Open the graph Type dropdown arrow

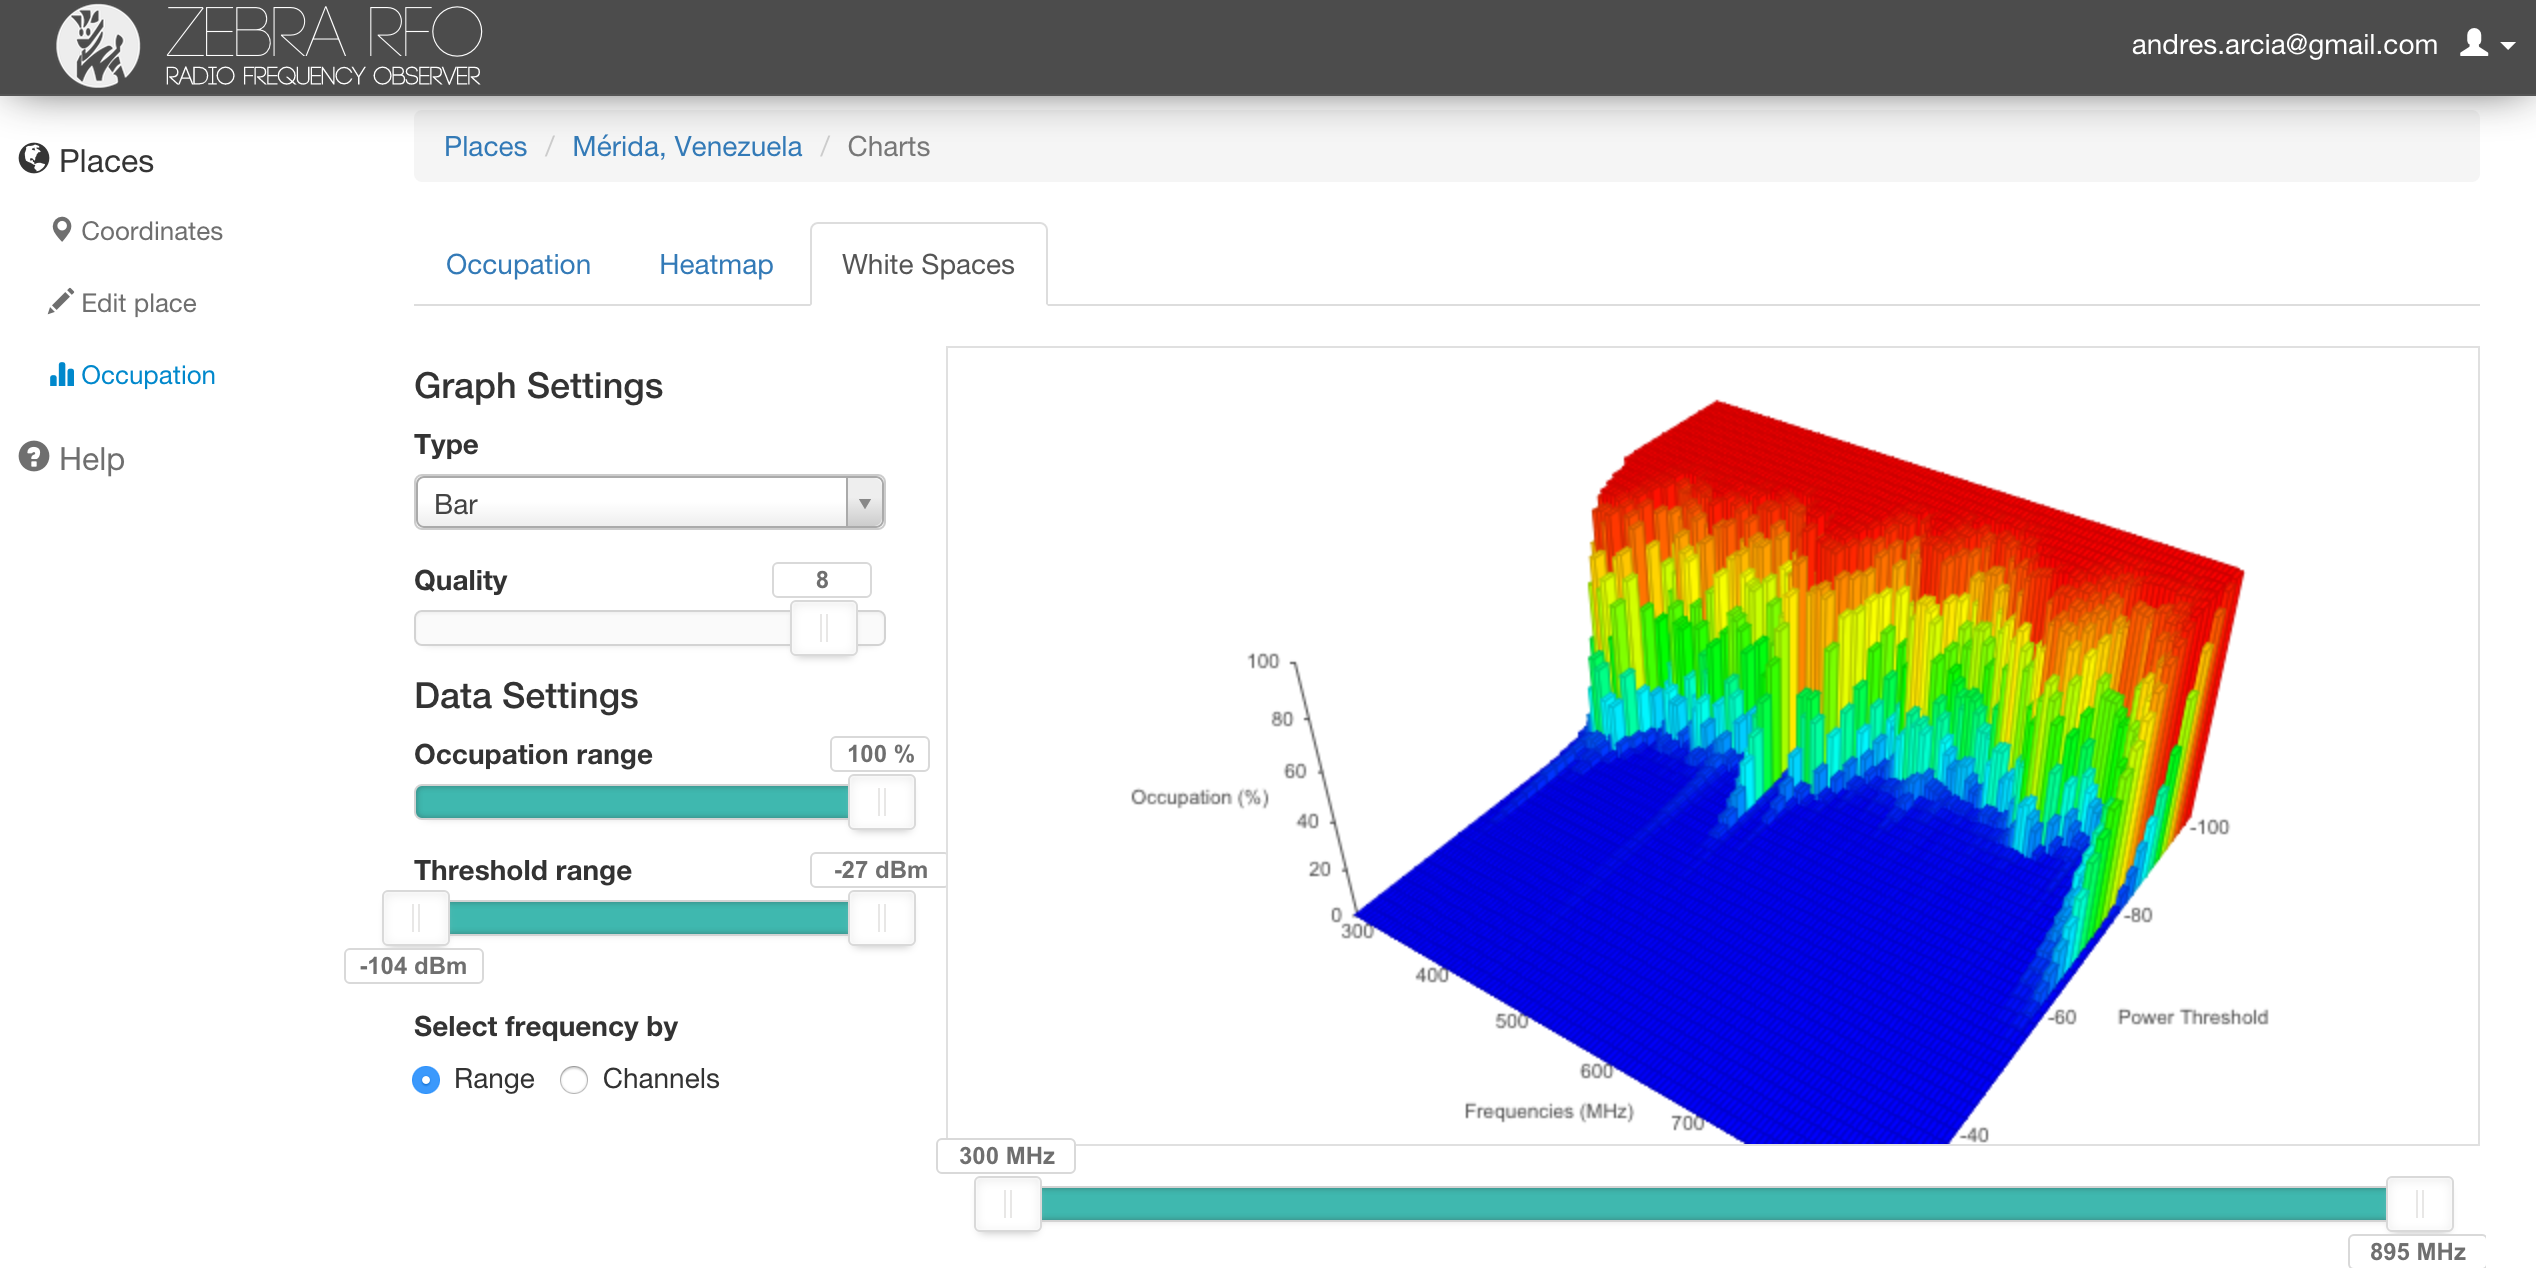click(x=864, y=503)
